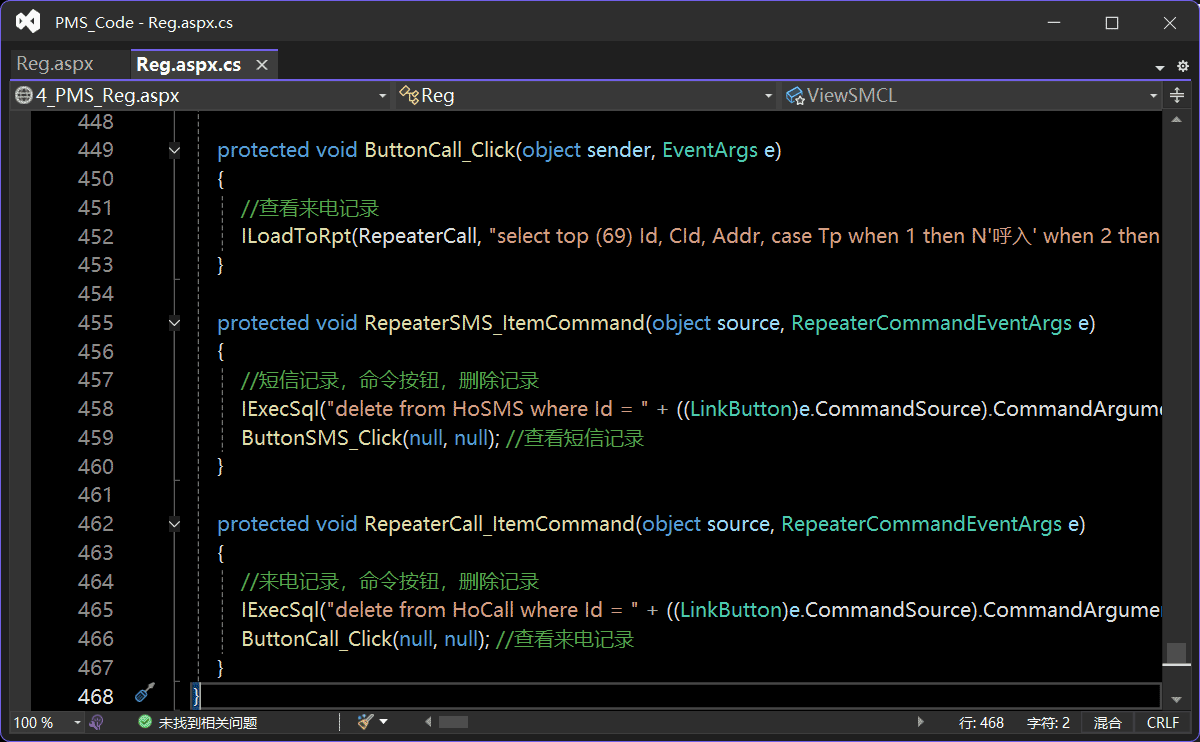Click the IntelliCode health indicator icon

pyautogui.click(x=97, y=722)
